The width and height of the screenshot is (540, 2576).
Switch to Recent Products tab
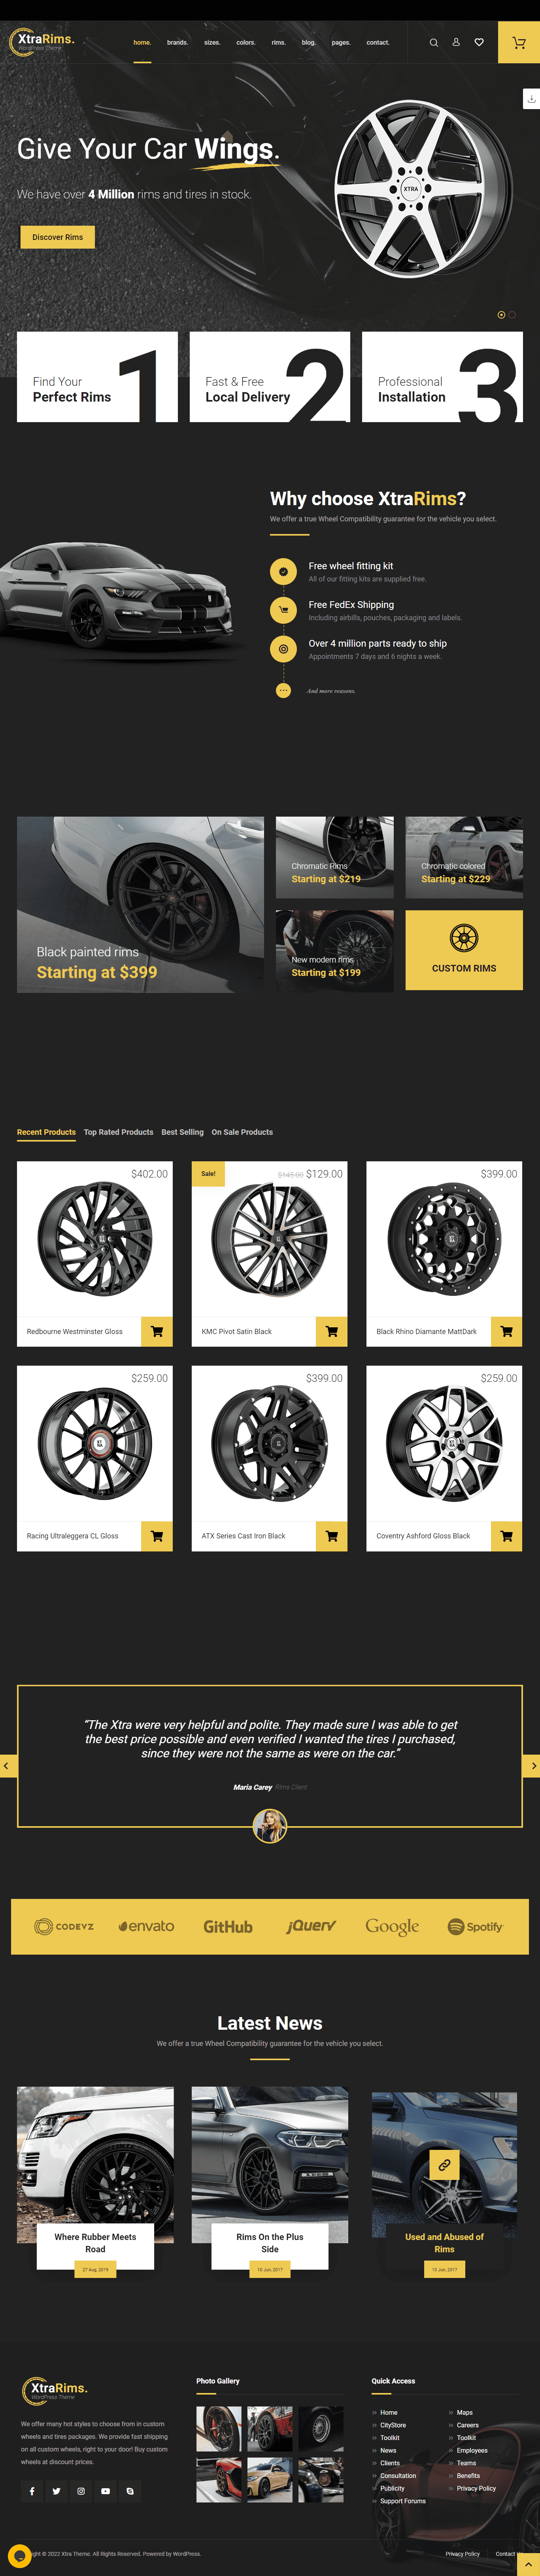46,1132
